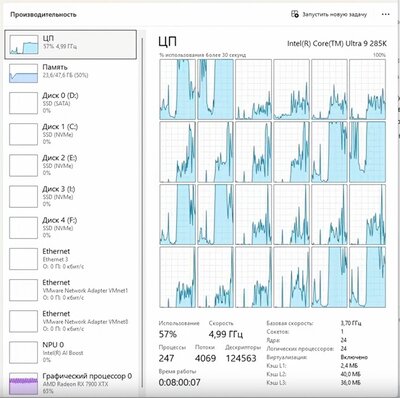Click Запустить новую задачу button
Image resolution: width=400 pixels, height=398 pixels.
329,14
